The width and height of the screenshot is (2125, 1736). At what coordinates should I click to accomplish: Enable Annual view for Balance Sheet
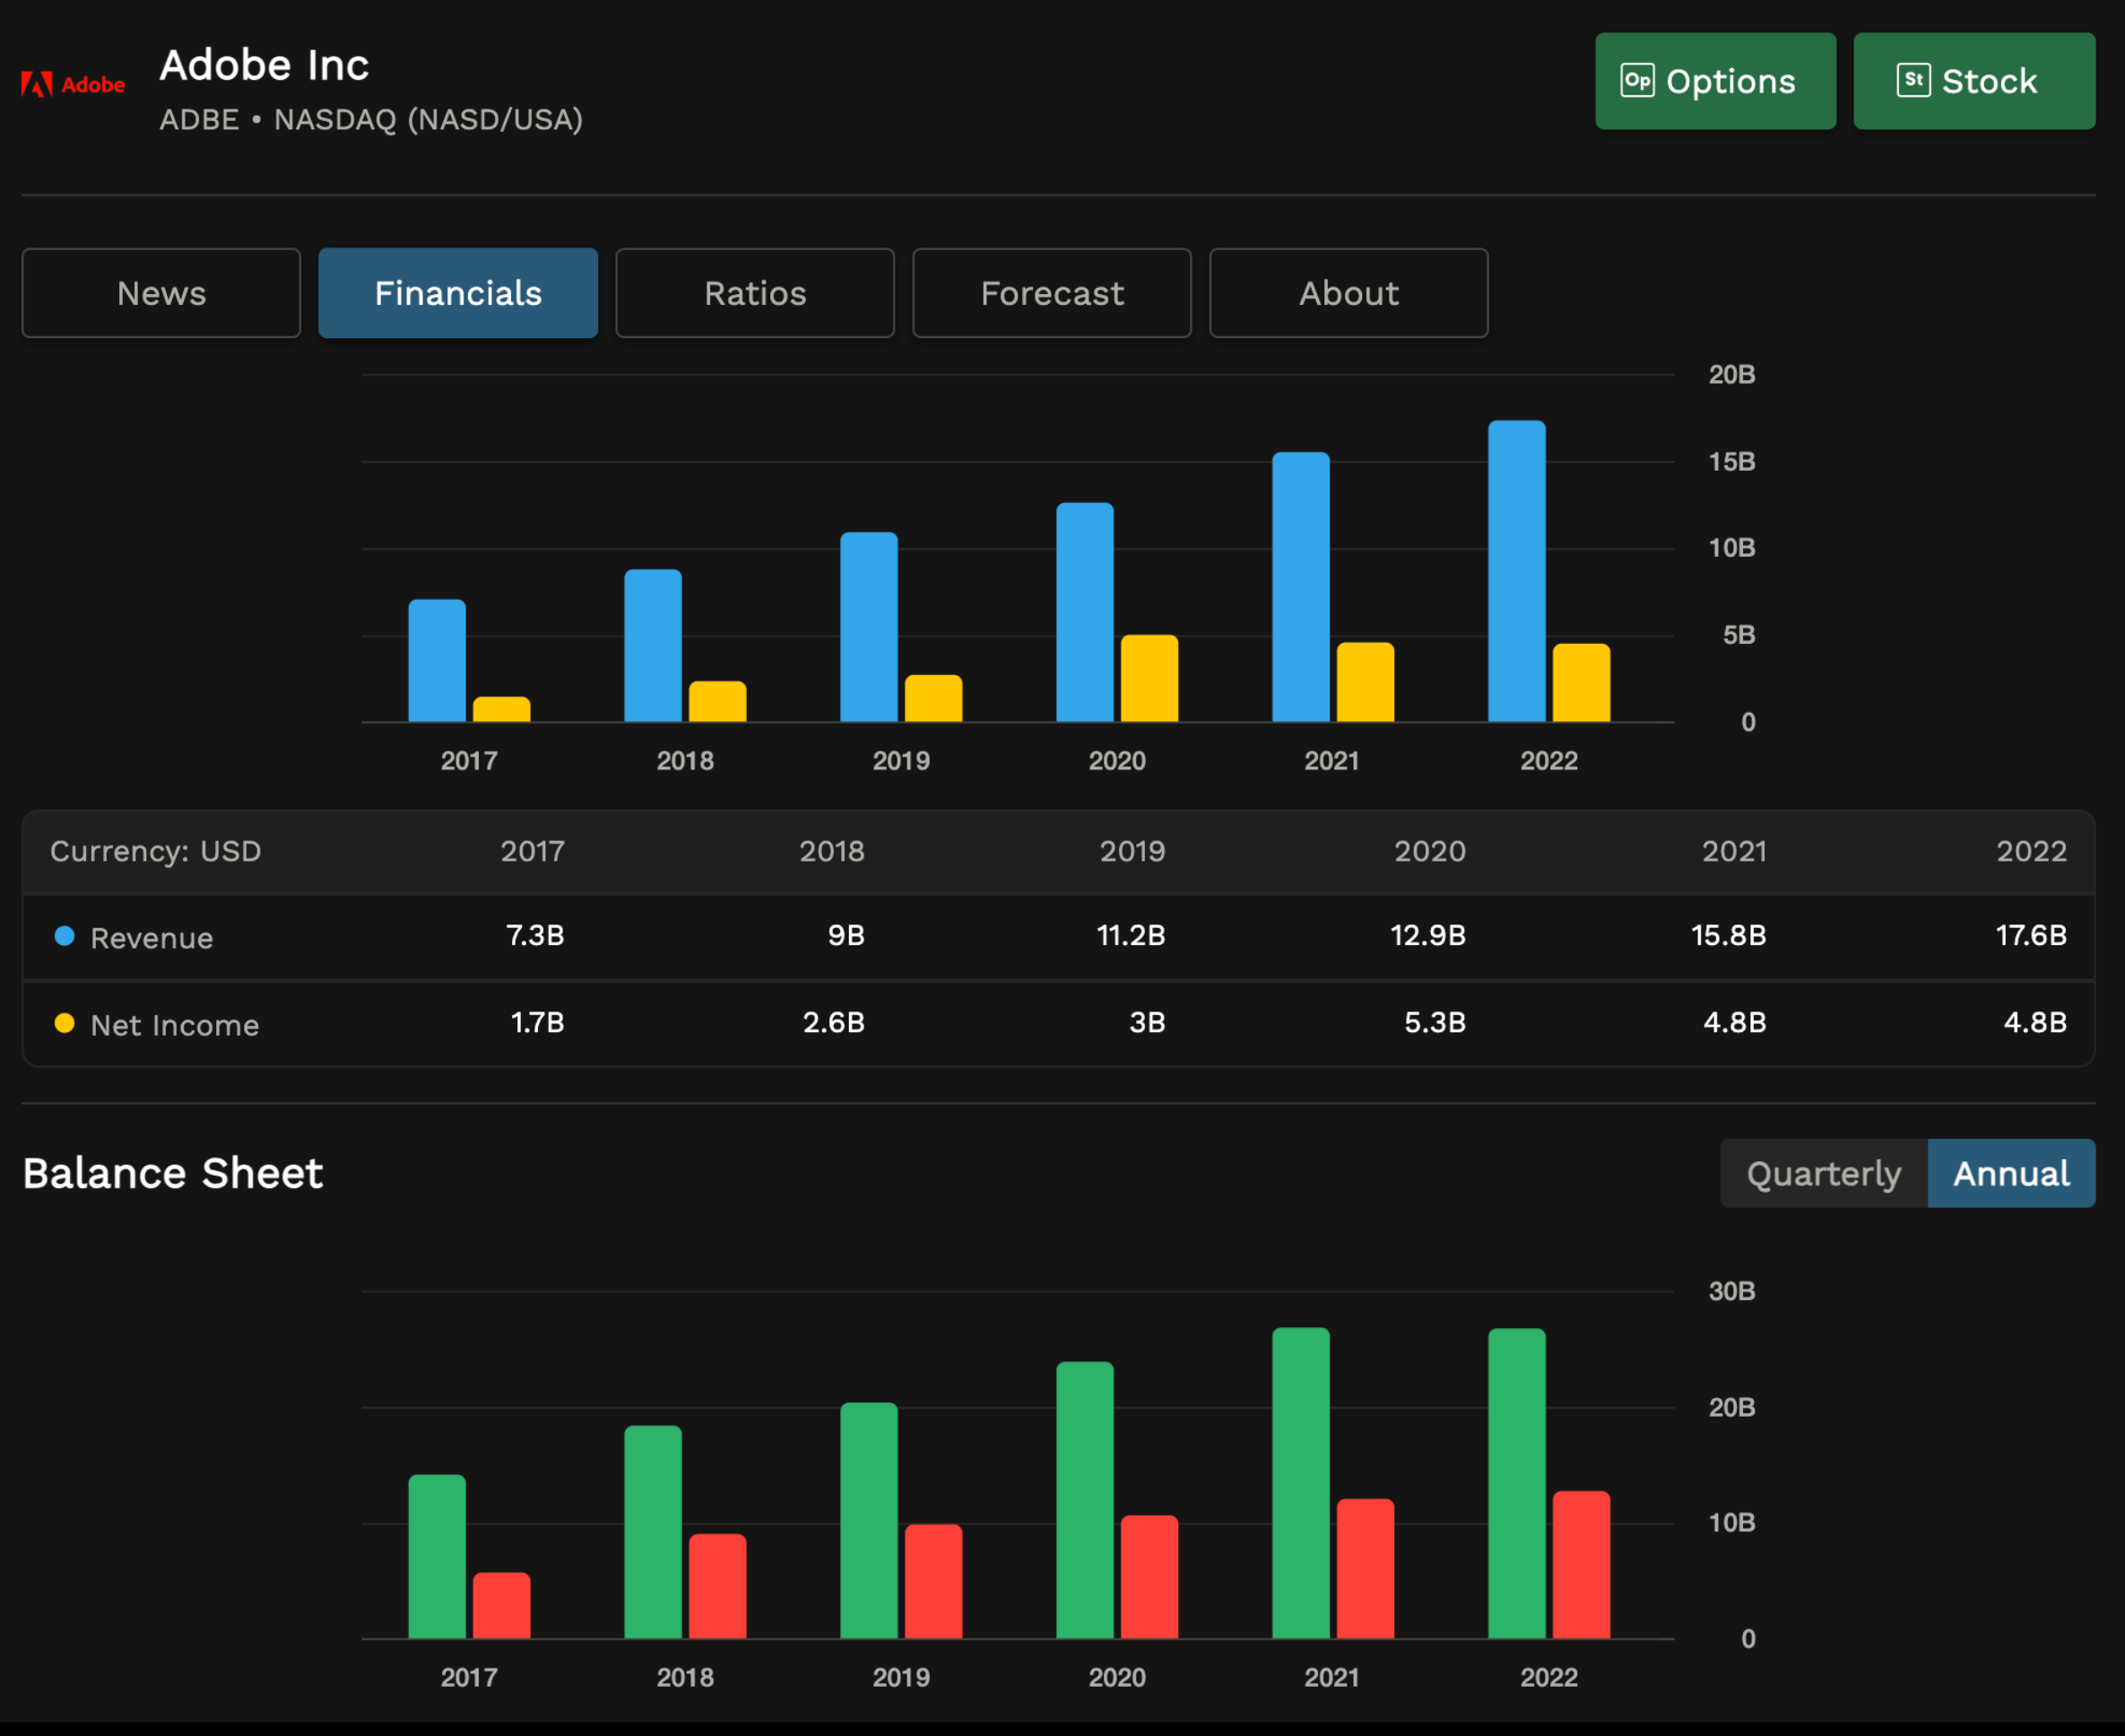[2010, 1172]
